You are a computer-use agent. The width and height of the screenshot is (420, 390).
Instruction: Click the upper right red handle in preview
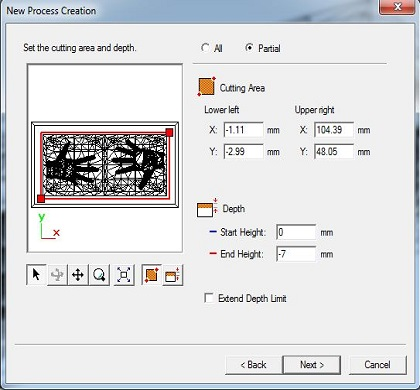coord(169,133)
